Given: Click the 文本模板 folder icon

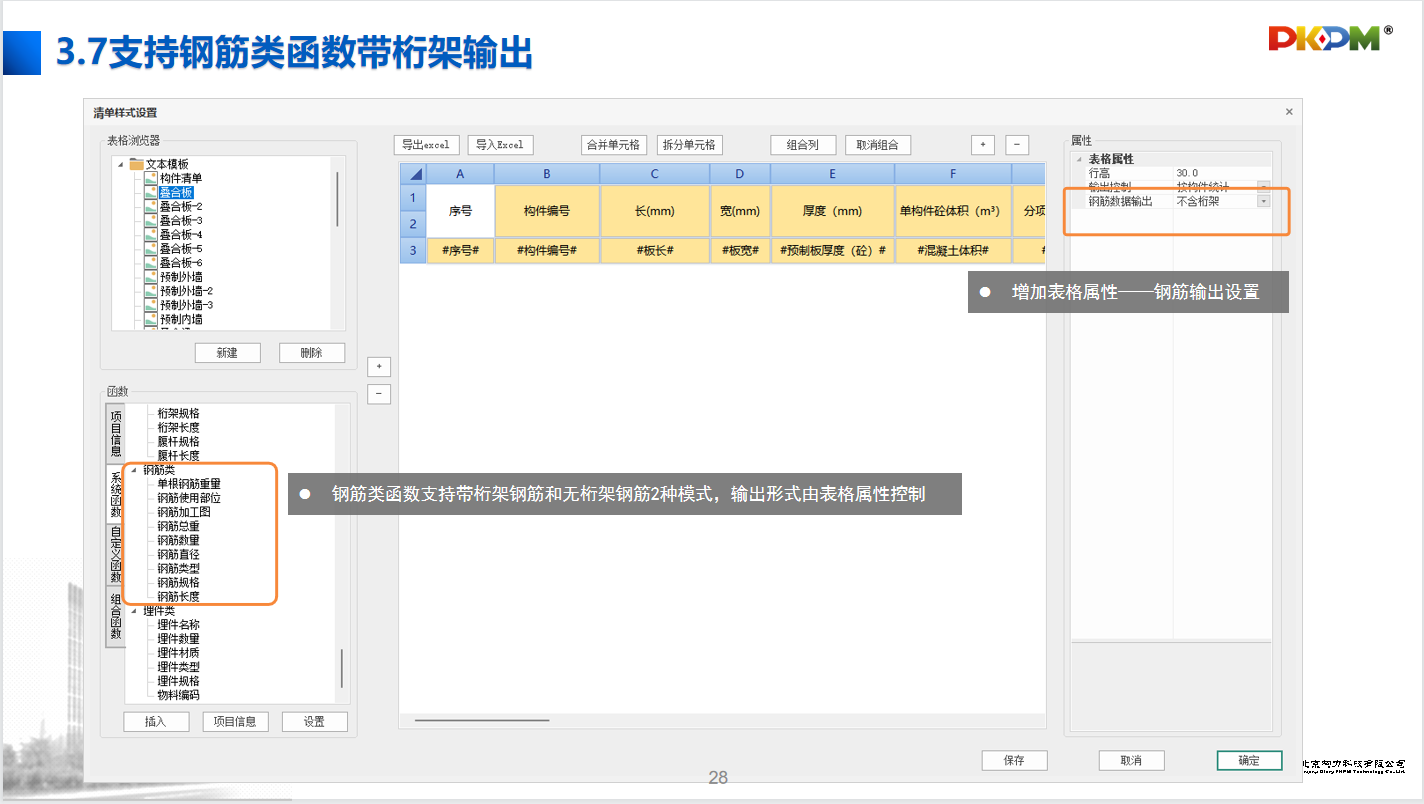Looking at the screenshot, I should point(136,164).
